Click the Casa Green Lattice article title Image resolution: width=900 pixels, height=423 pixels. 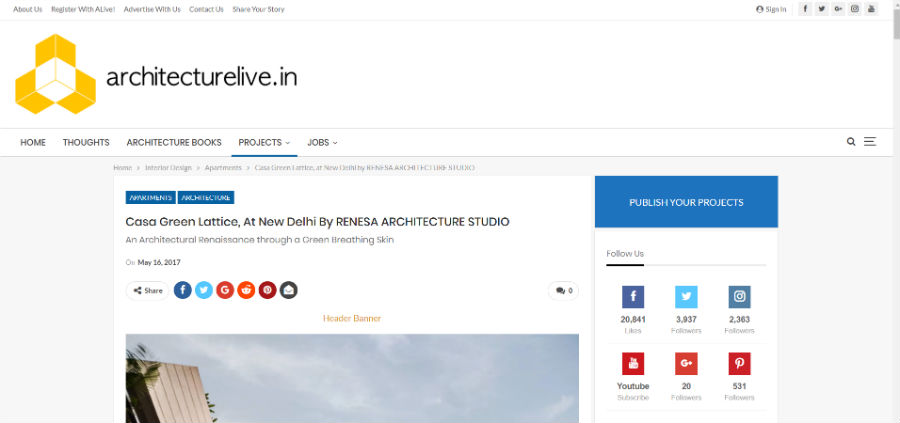(317, 222)
